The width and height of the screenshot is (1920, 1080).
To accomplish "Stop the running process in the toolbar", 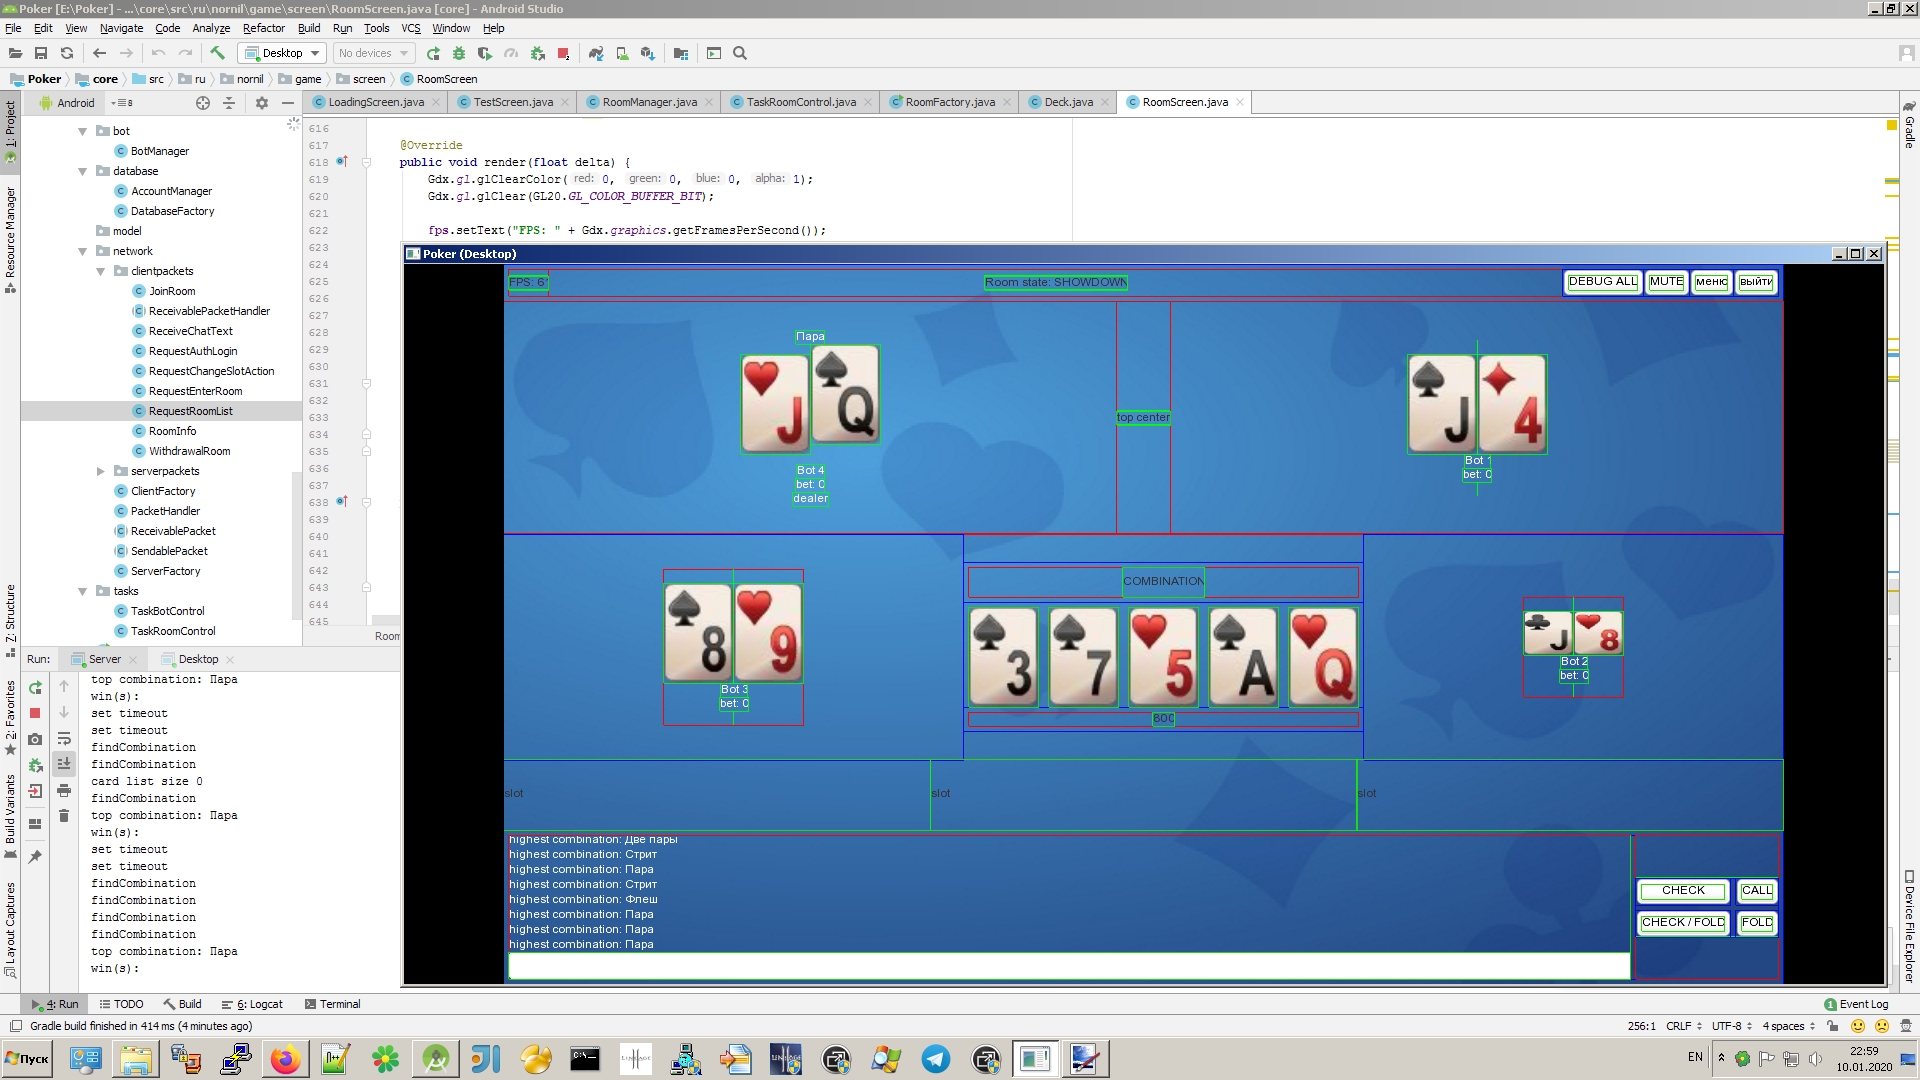I will [563, 53].
